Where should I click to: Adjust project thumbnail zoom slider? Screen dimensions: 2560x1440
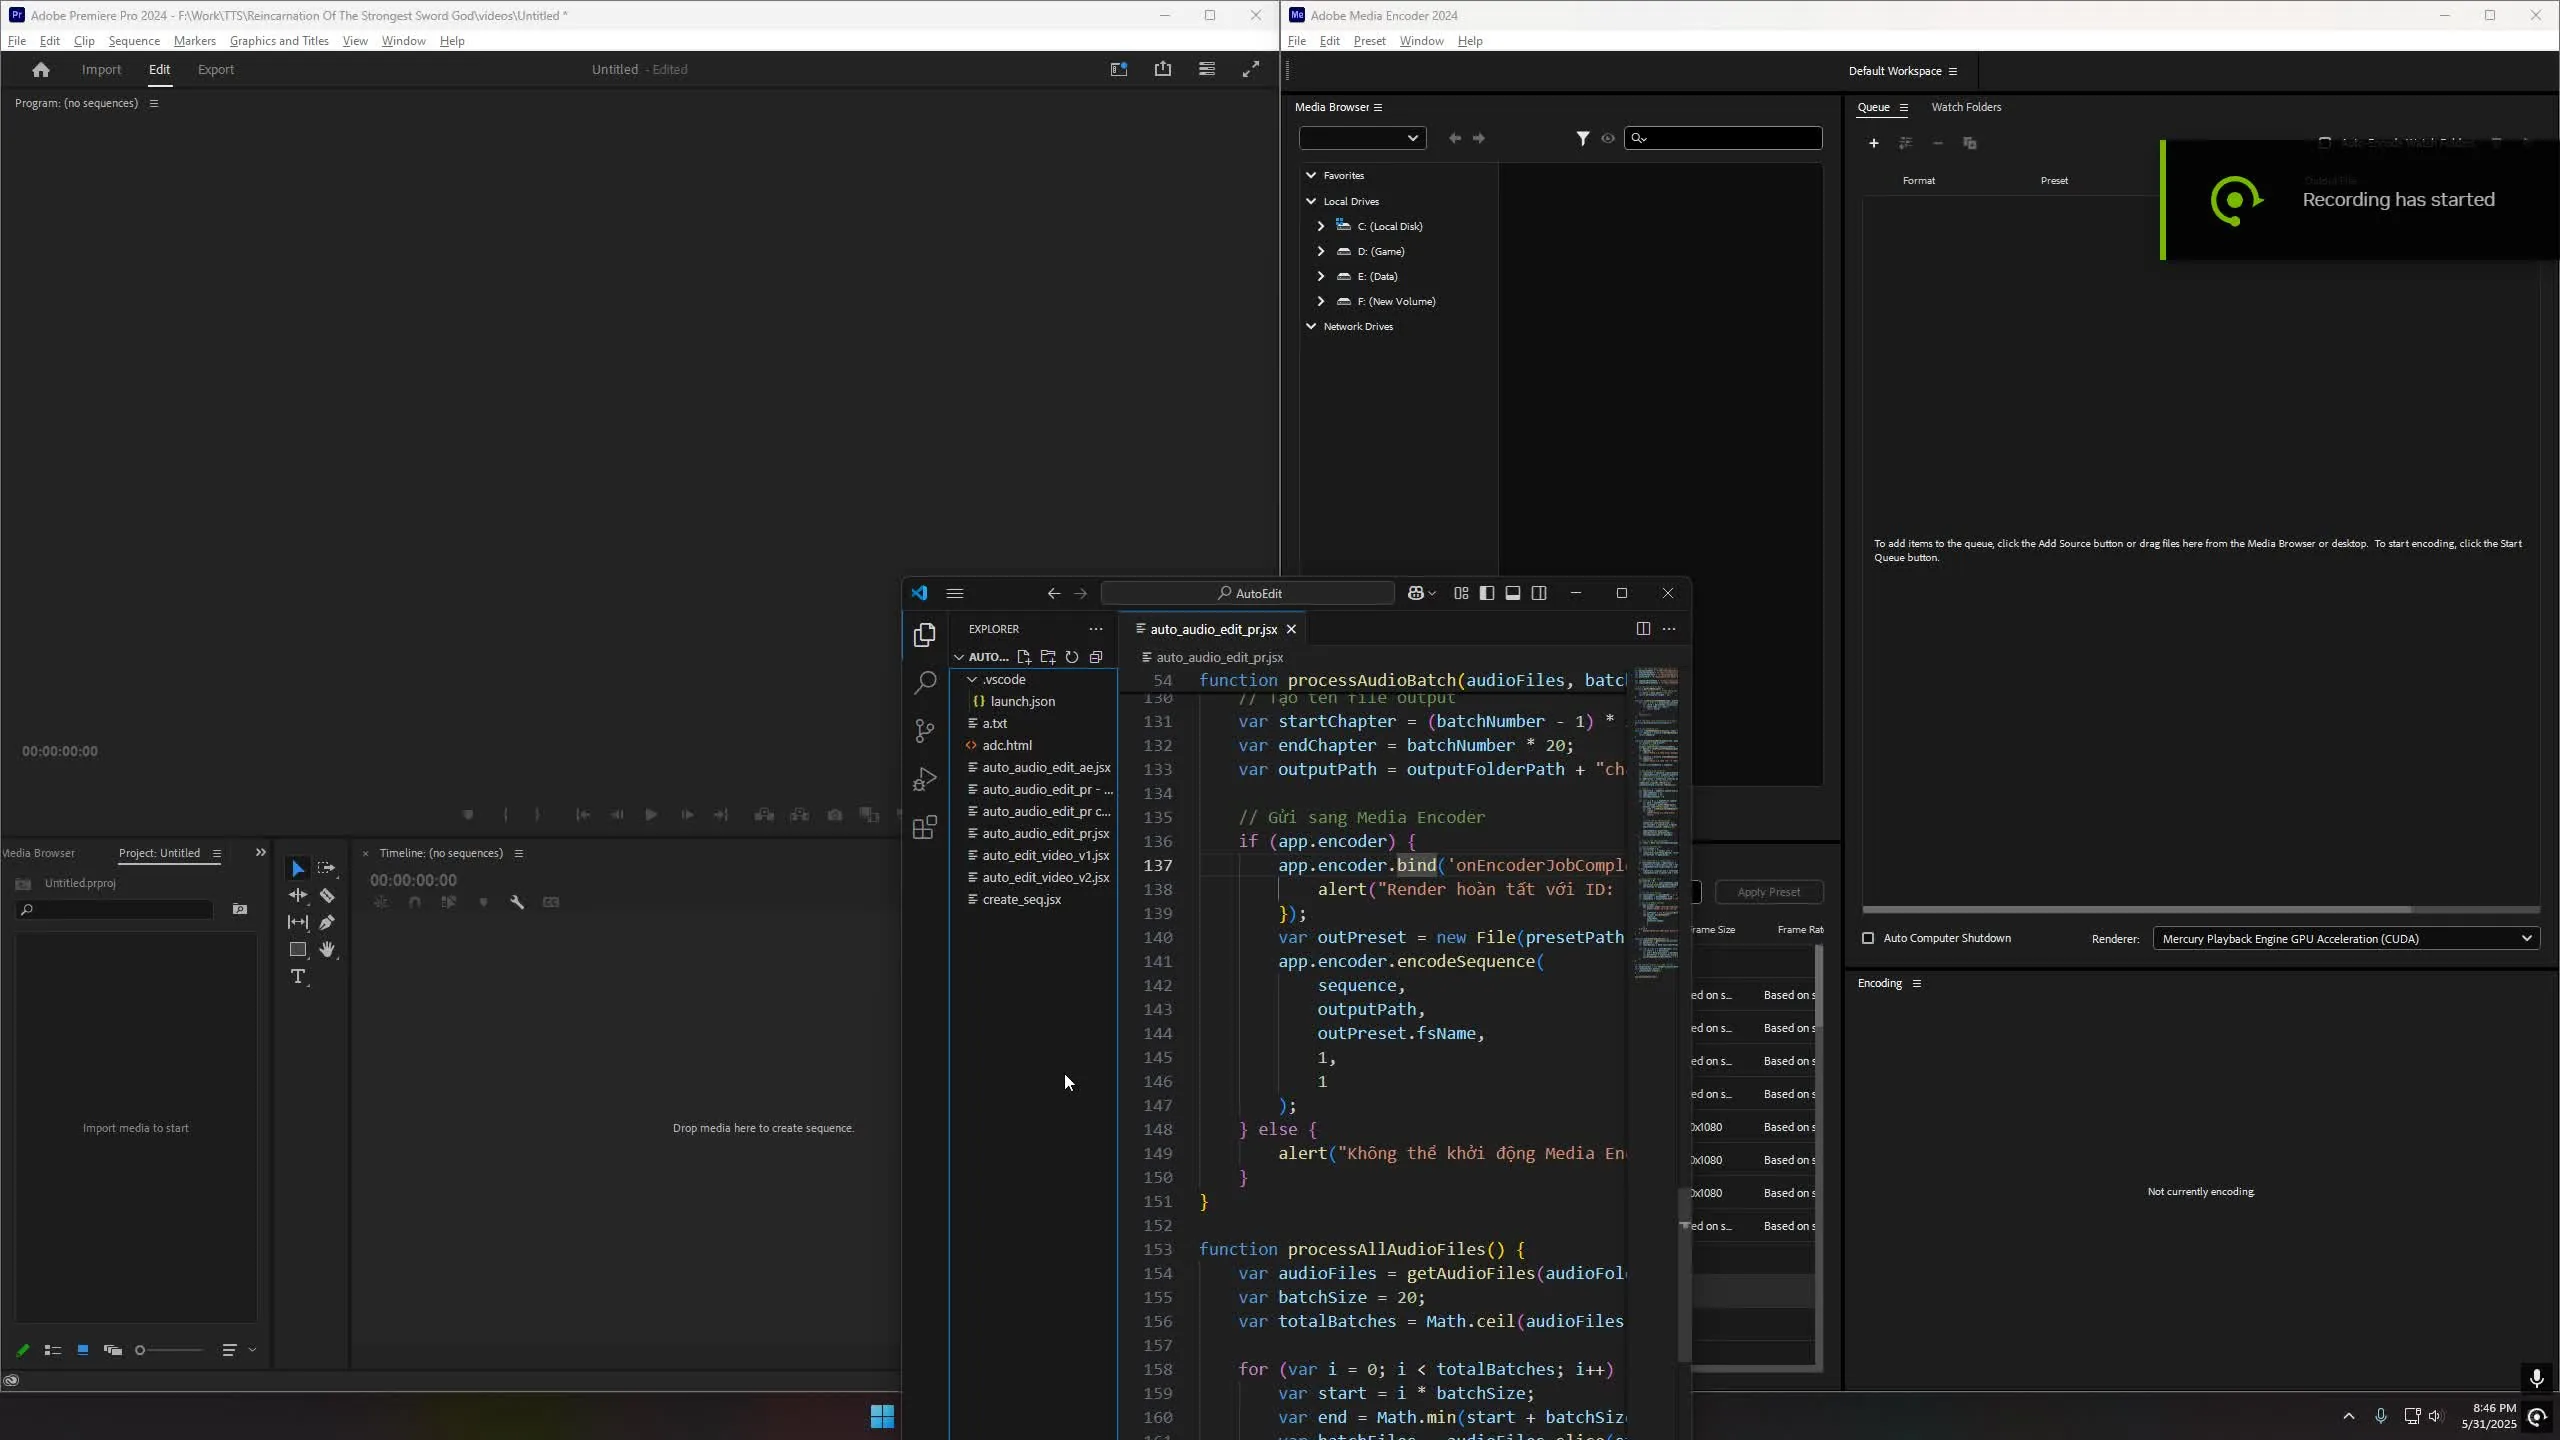click(170, 1351)
